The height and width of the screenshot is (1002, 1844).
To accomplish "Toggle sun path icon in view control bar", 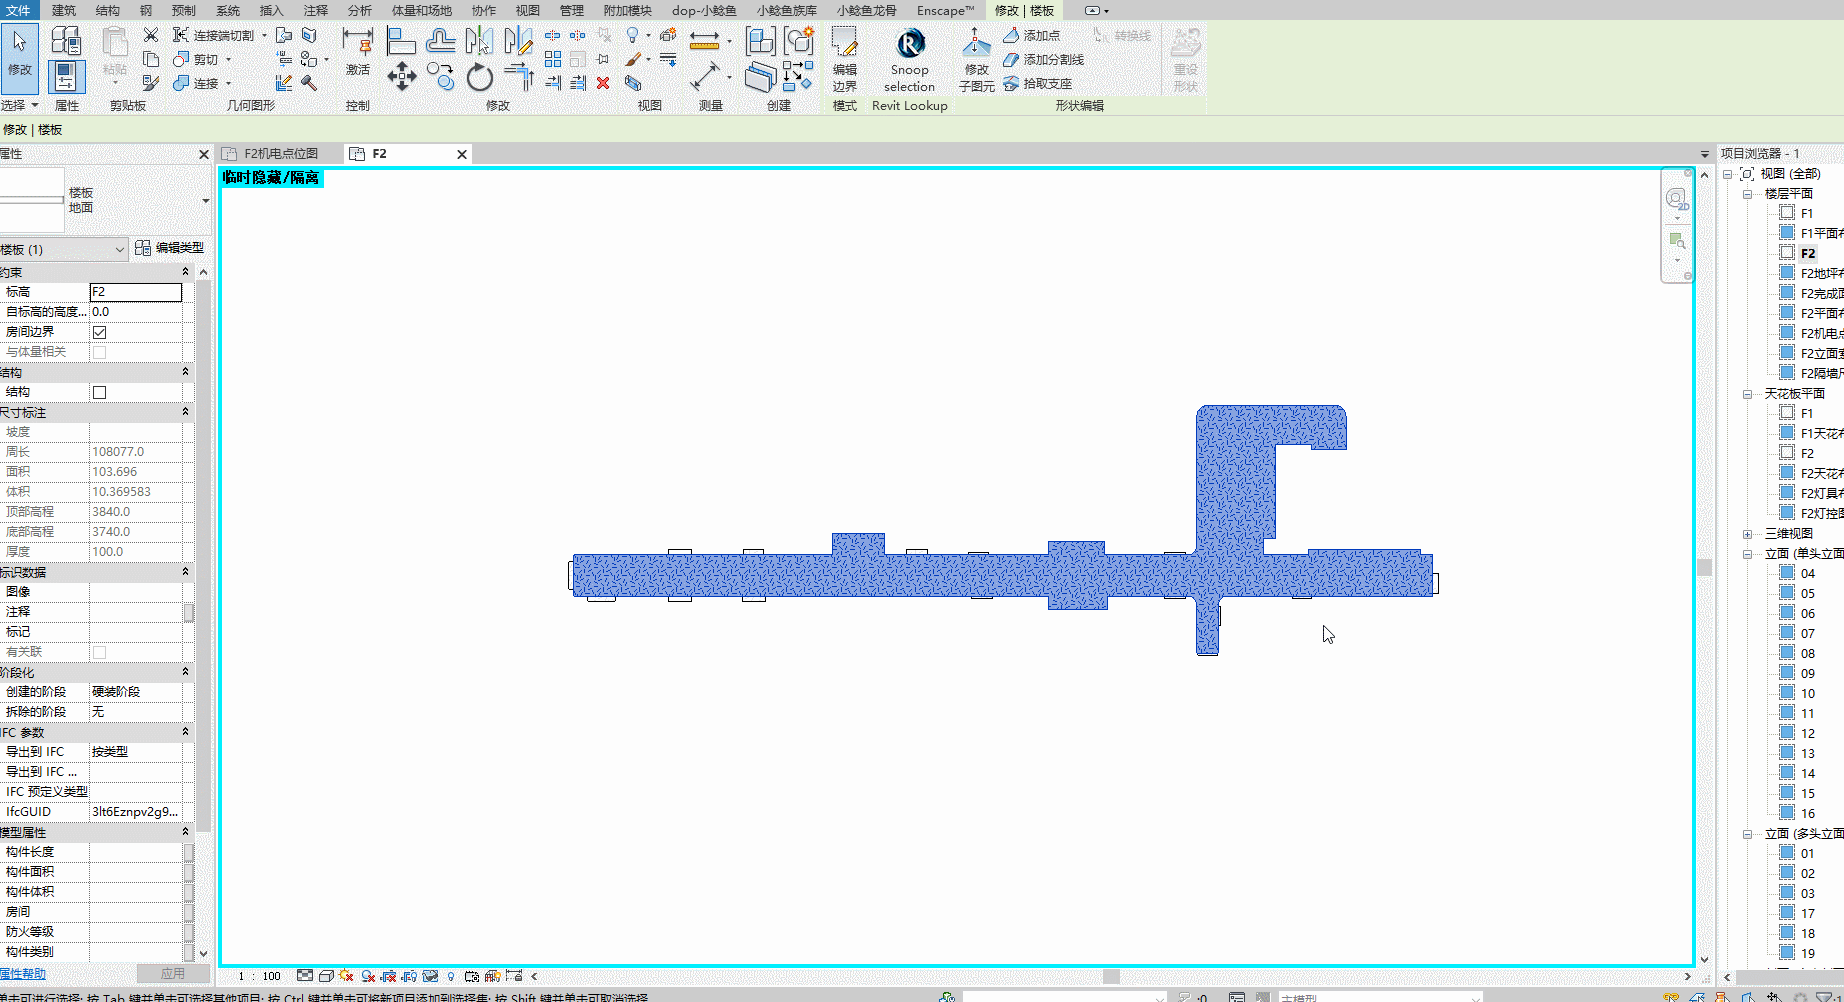I will [346, 976].
